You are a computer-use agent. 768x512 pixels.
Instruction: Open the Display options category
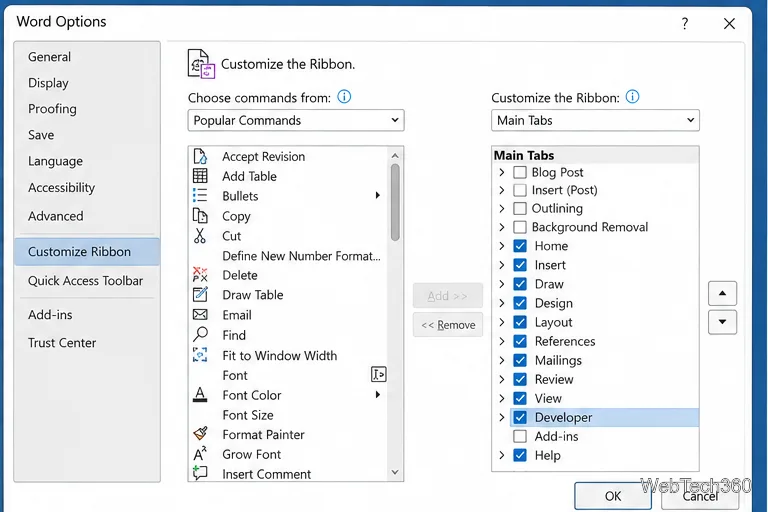pos(48,83)
